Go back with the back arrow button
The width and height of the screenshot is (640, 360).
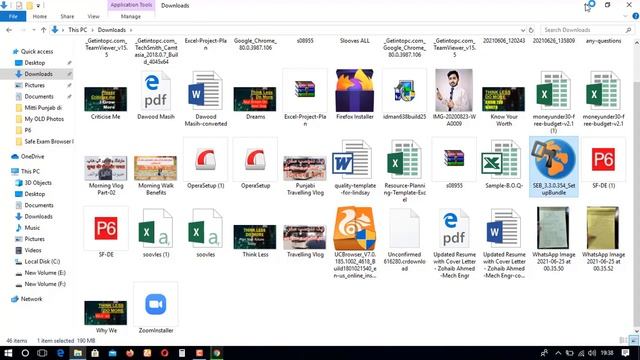9,30
